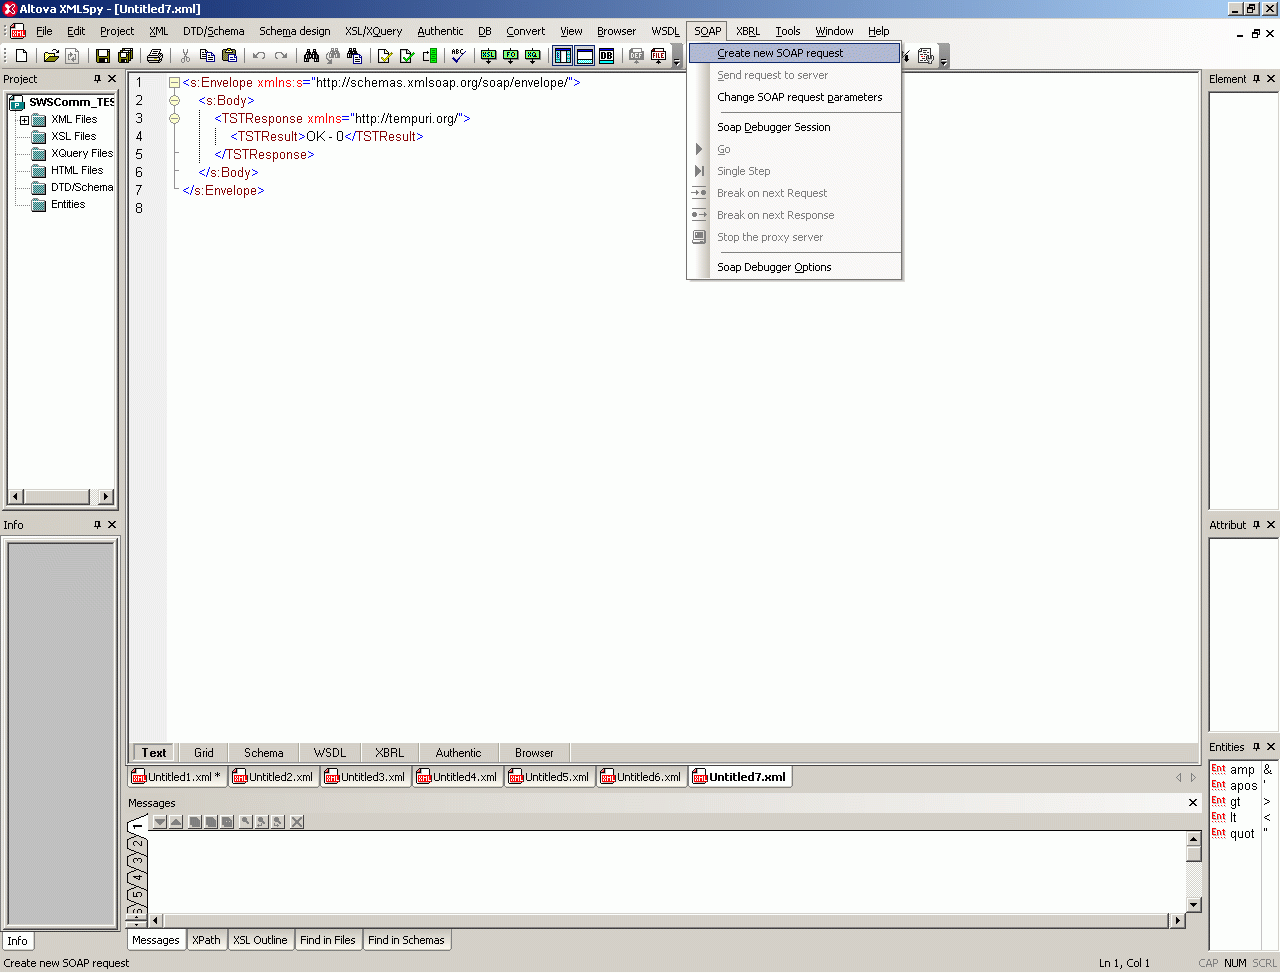Click the Redo arrow icon

coord(281,56)
